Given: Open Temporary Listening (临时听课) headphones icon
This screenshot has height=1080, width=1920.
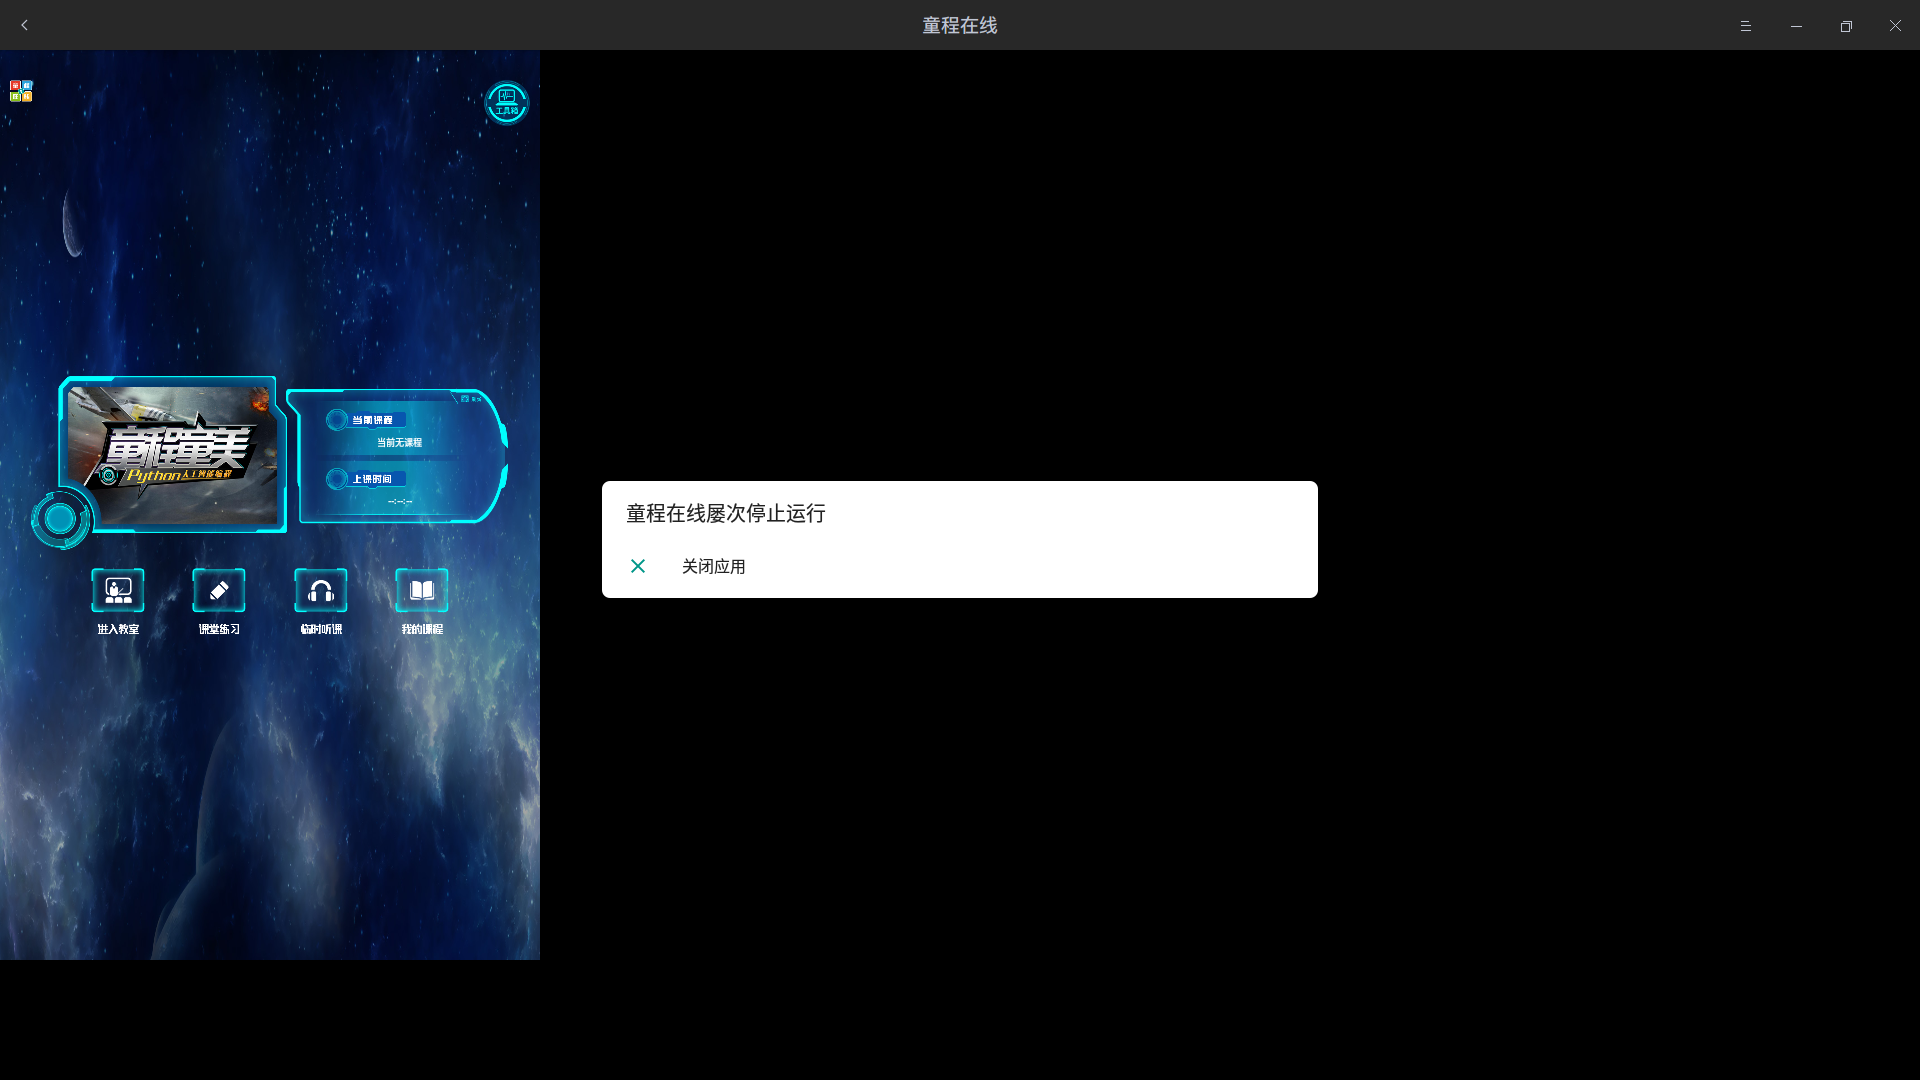Looking at the screenshot, I should 320,591.
